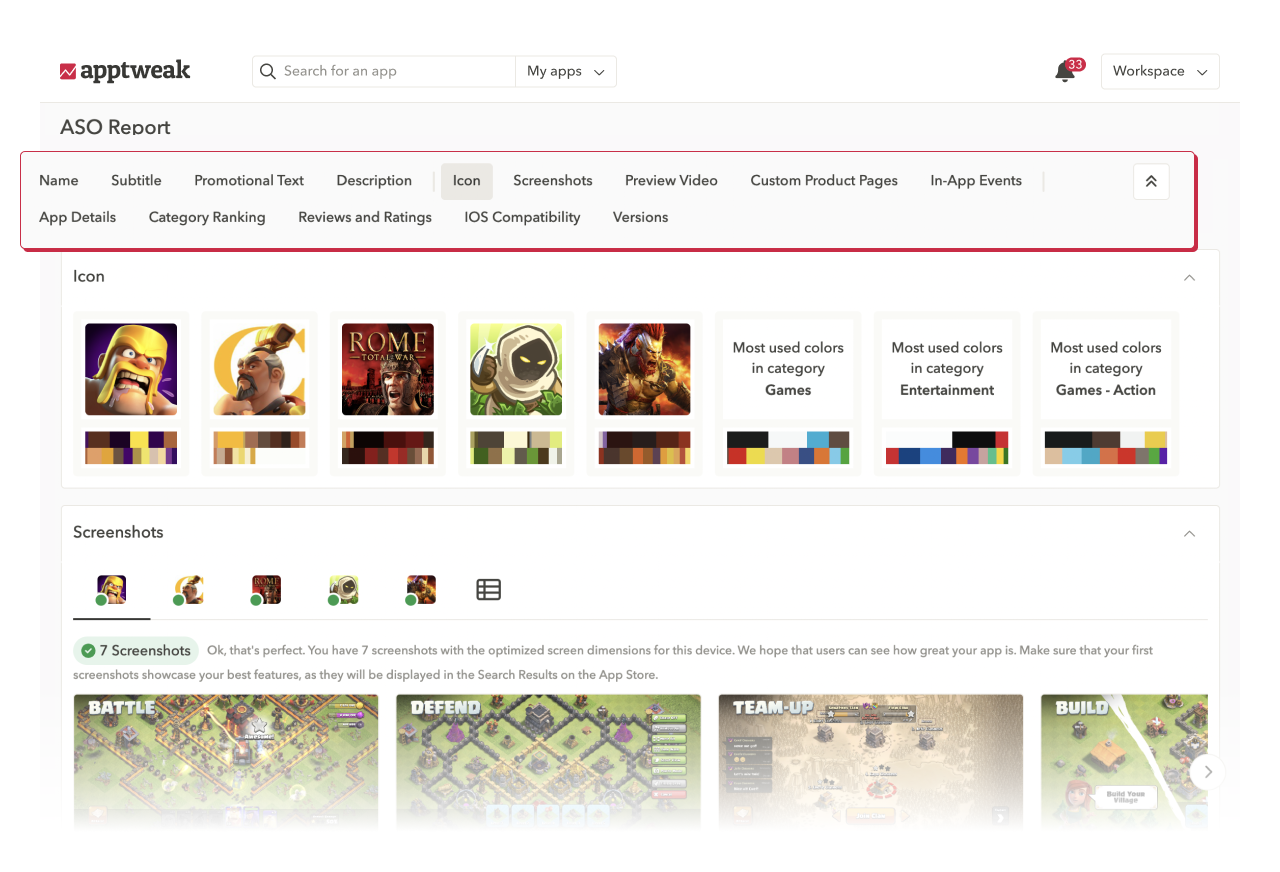The image size is (1280, 872).
Task: Click the Search for an app field
Action: coord(384,71)
